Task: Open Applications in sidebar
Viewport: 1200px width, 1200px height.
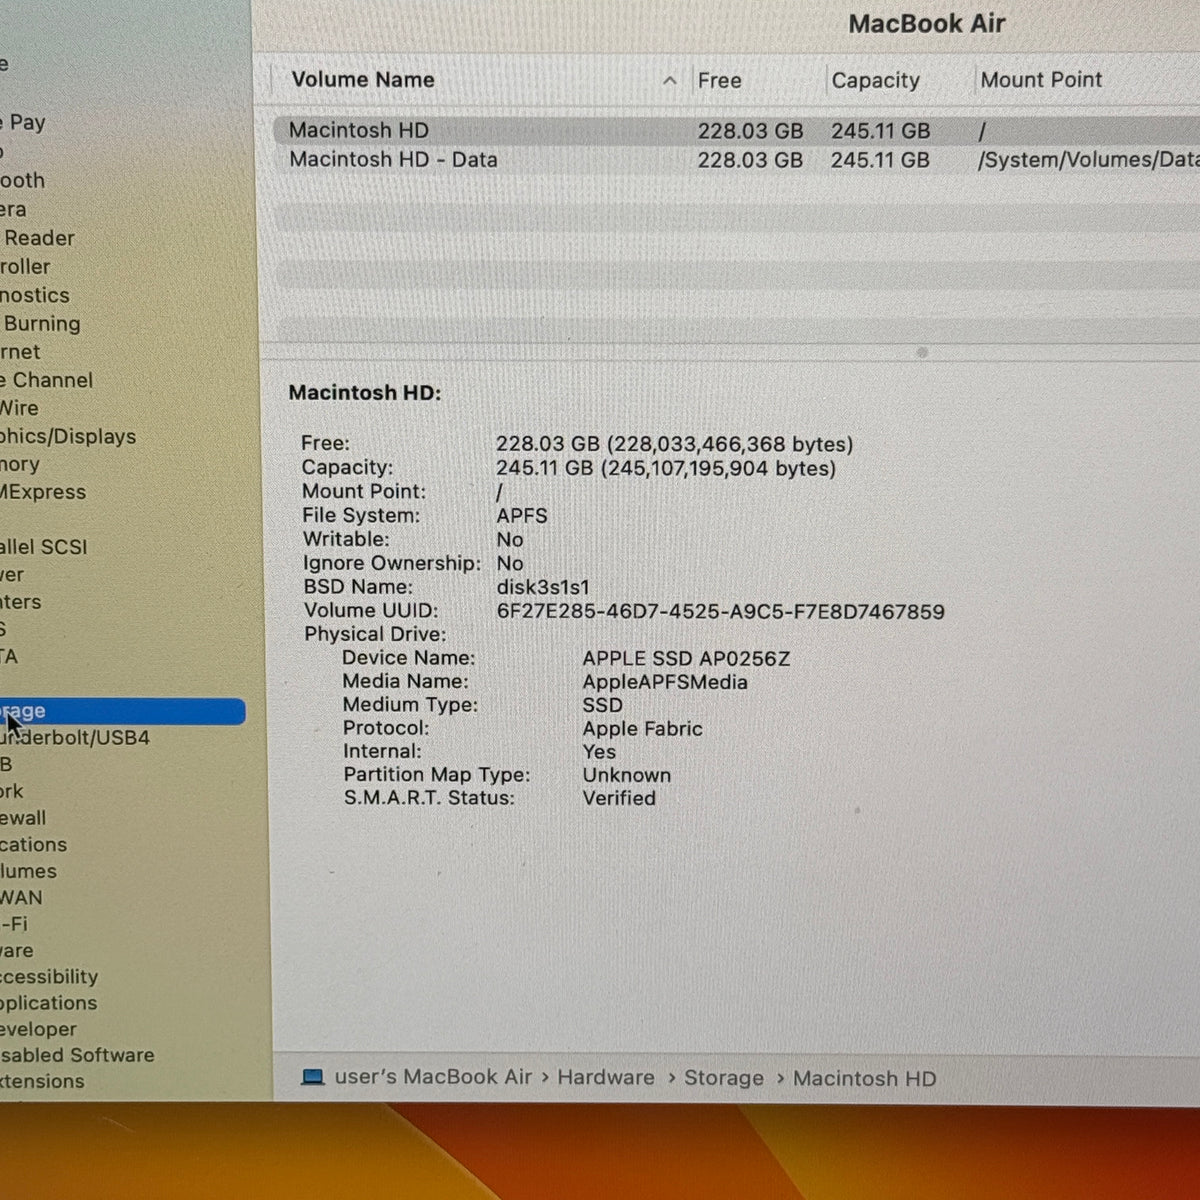Action: coord(49,1003)
